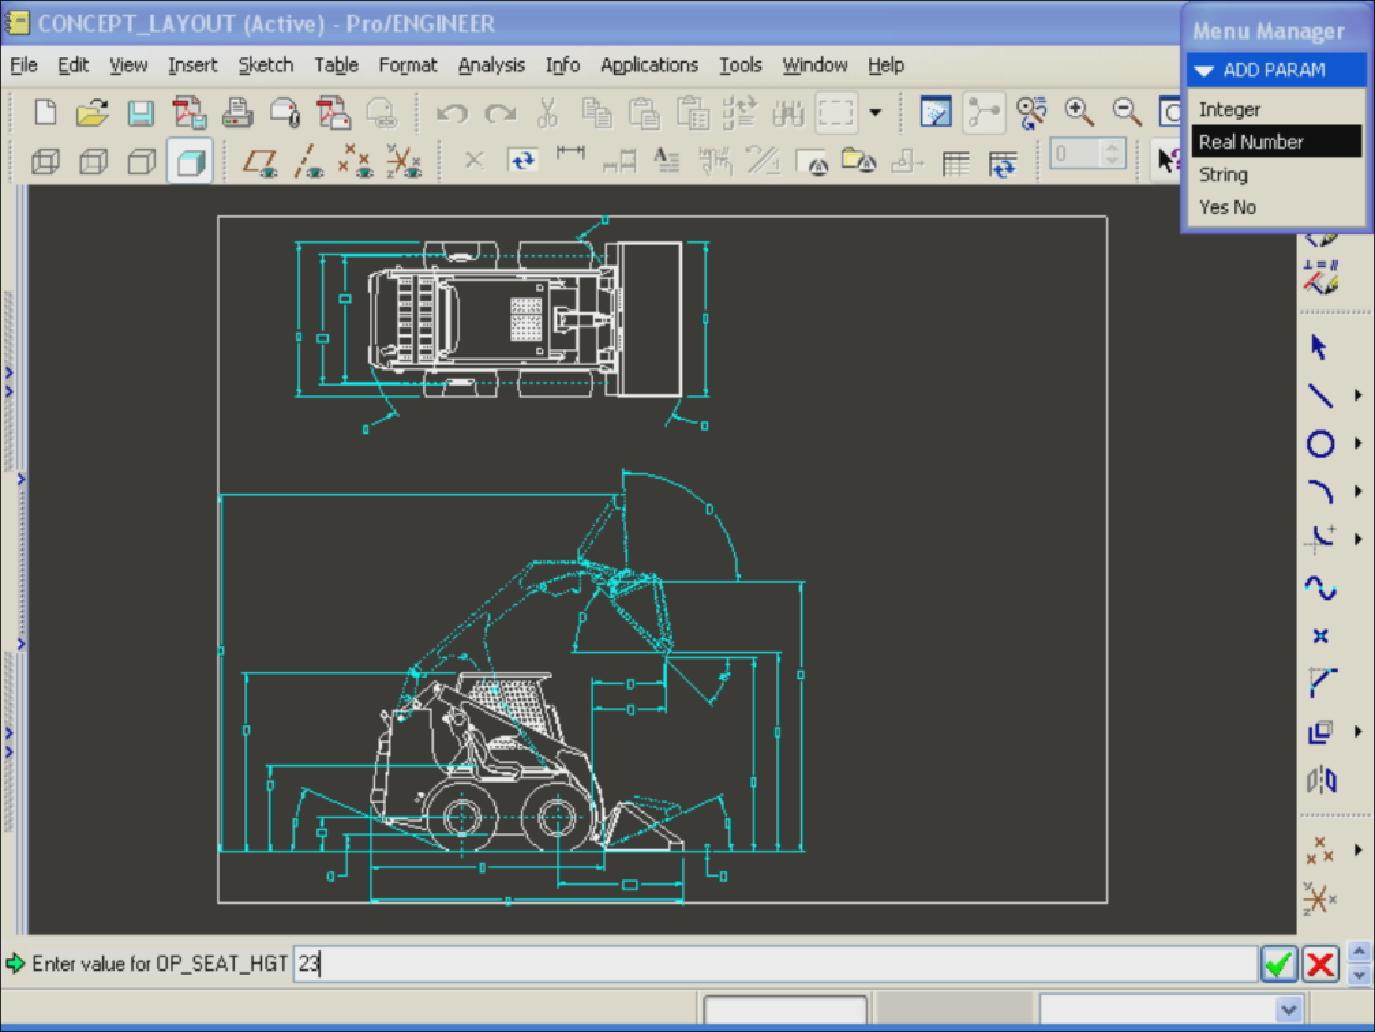Screen dimensions: 1375x1032
Task: Switch display to wireframe cube icon
Action: pyautogui.click(x=45, y=161)
